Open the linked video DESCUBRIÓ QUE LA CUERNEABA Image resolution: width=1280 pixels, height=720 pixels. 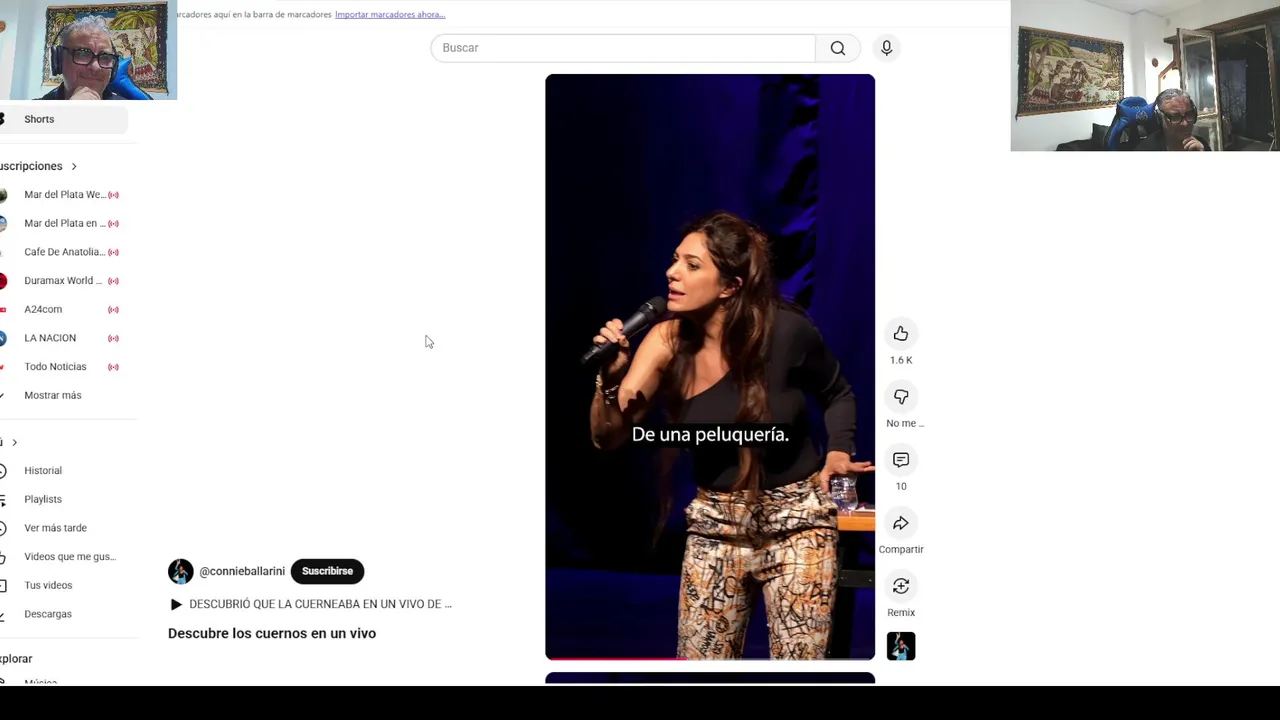coord(320,604)
